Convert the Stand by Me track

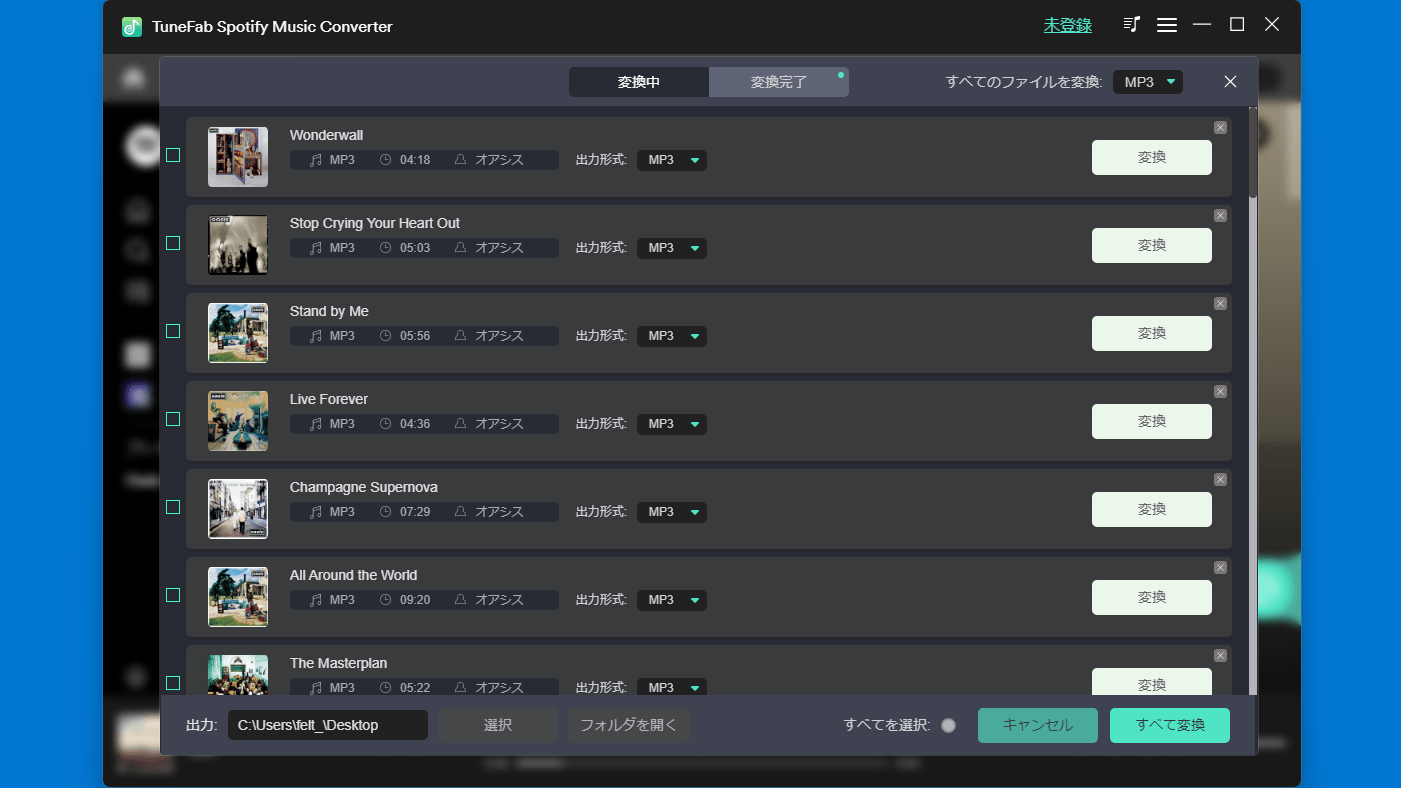pyautogui.click(x=1152, y=333)
